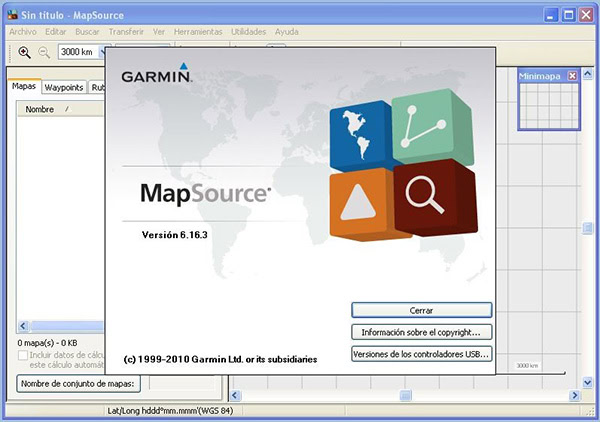The height and width of the screenshot is (422, 600).
Task: Click the map list left scroll arrow
Action: (23, 326)
